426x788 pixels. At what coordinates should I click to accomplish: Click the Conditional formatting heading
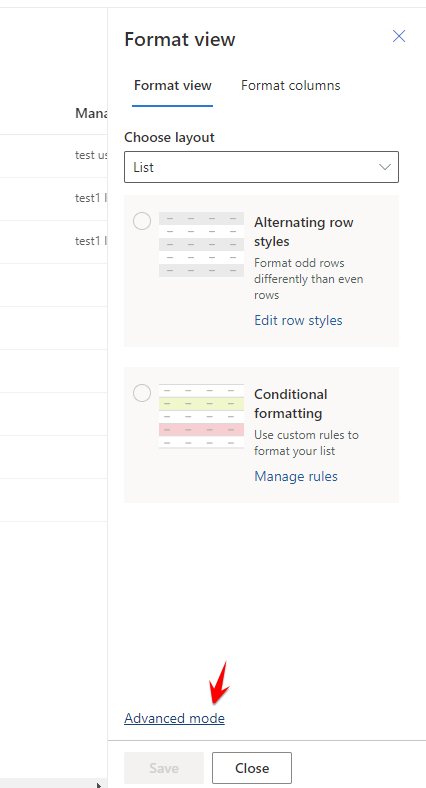coord(290,404)
